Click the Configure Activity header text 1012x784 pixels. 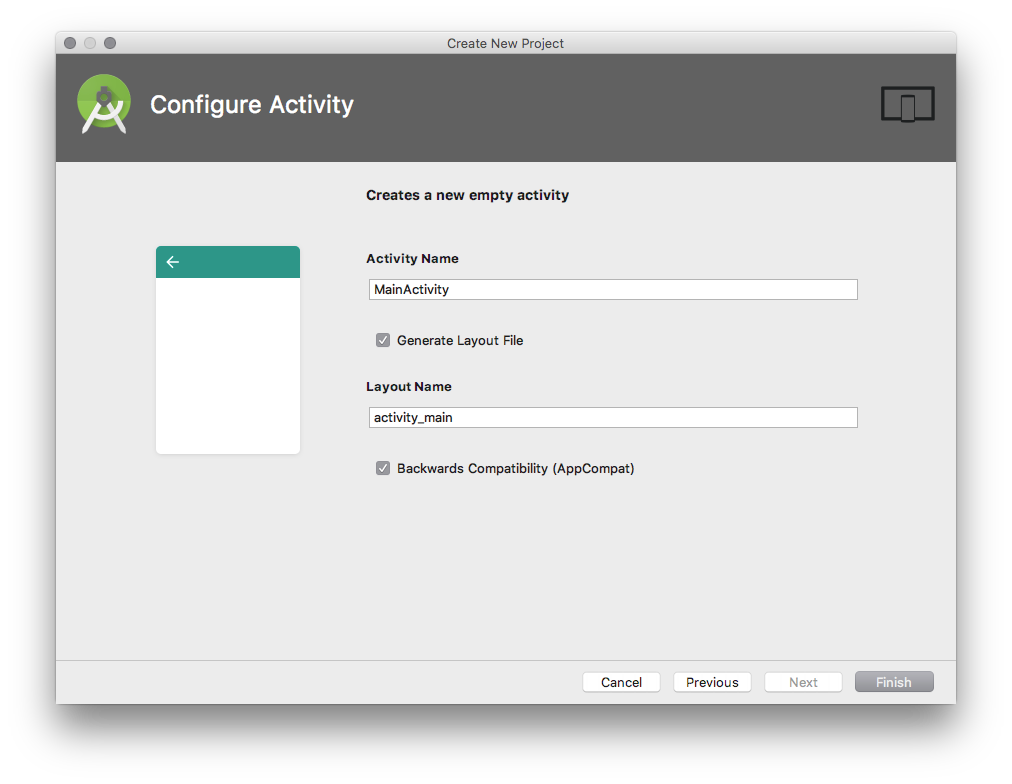(x=251, y=104)
